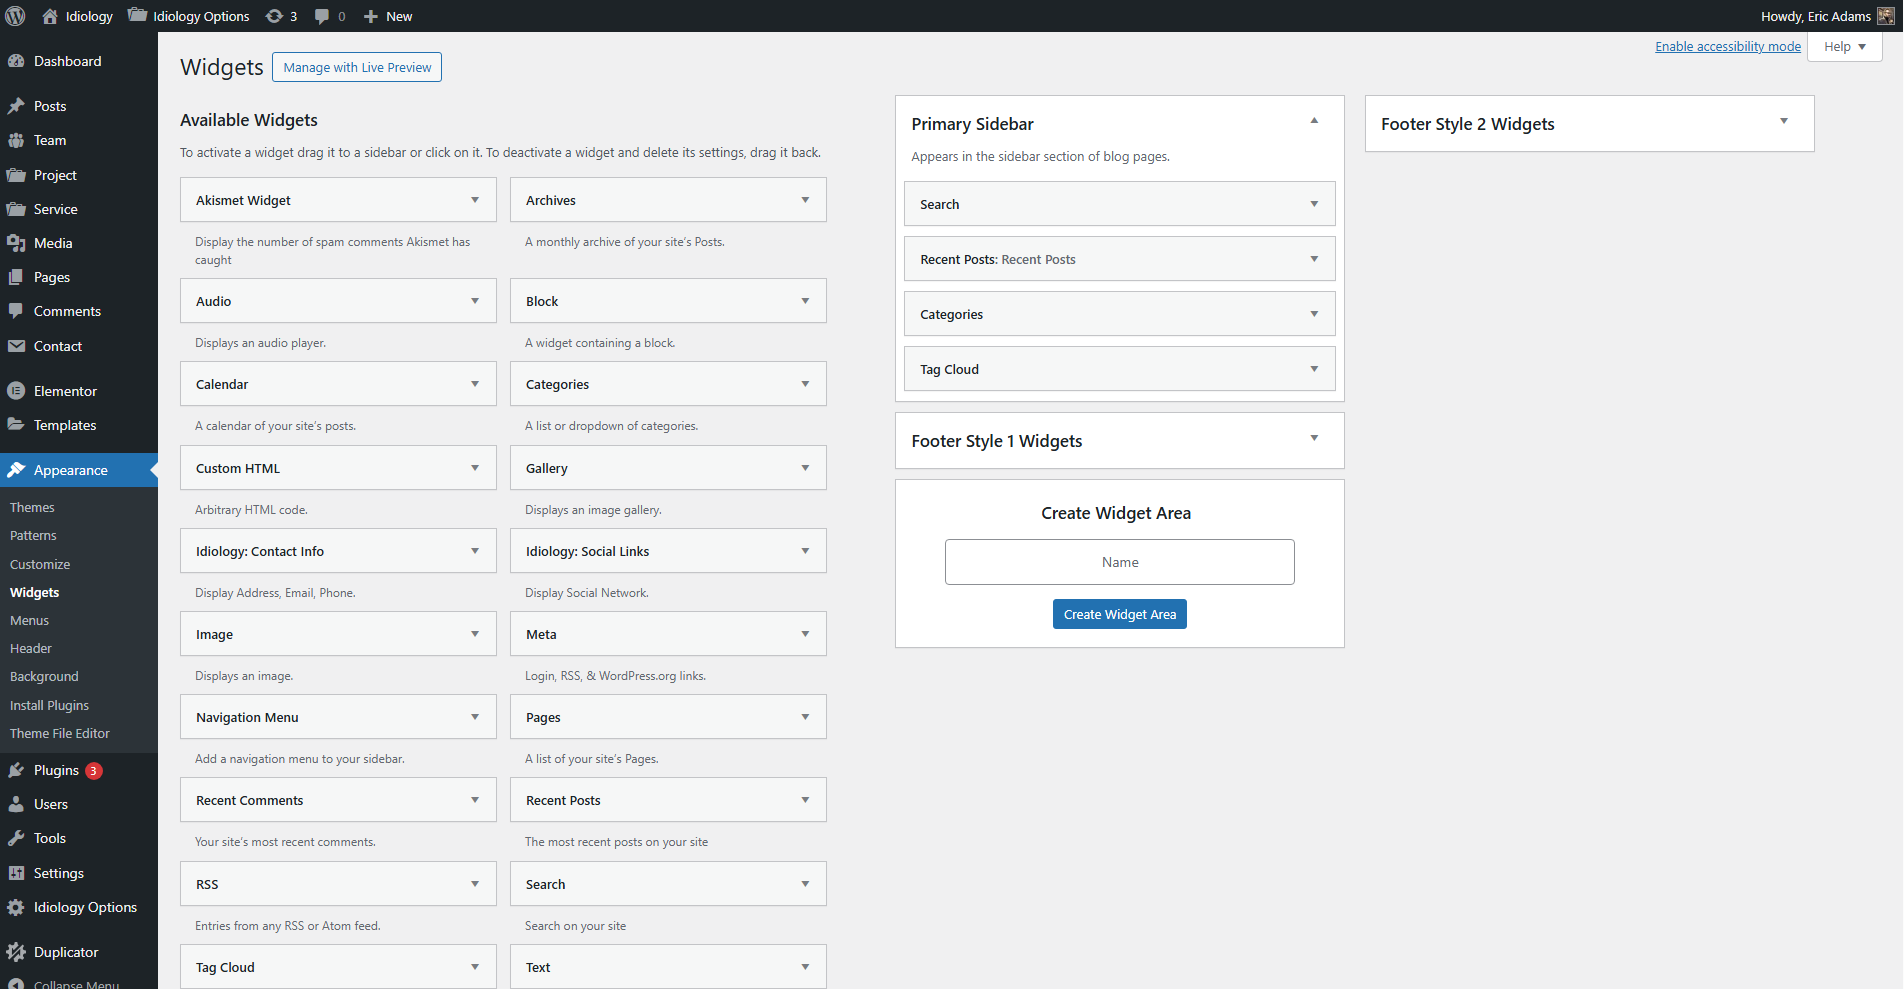Click the WordPress logo icon
This screenshot has width=1904, height=989.
(15, 16)
